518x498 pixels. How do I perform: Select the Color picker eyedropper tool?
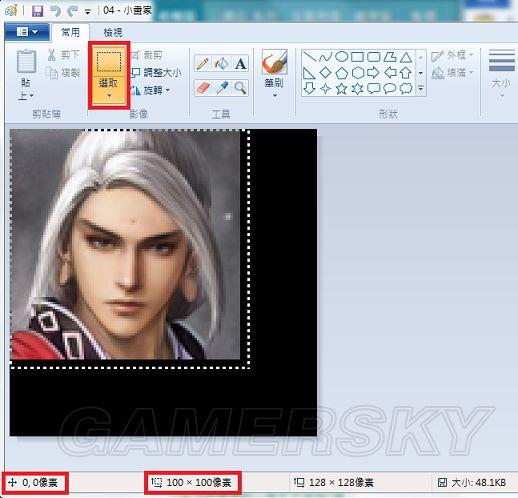(222, 88)
